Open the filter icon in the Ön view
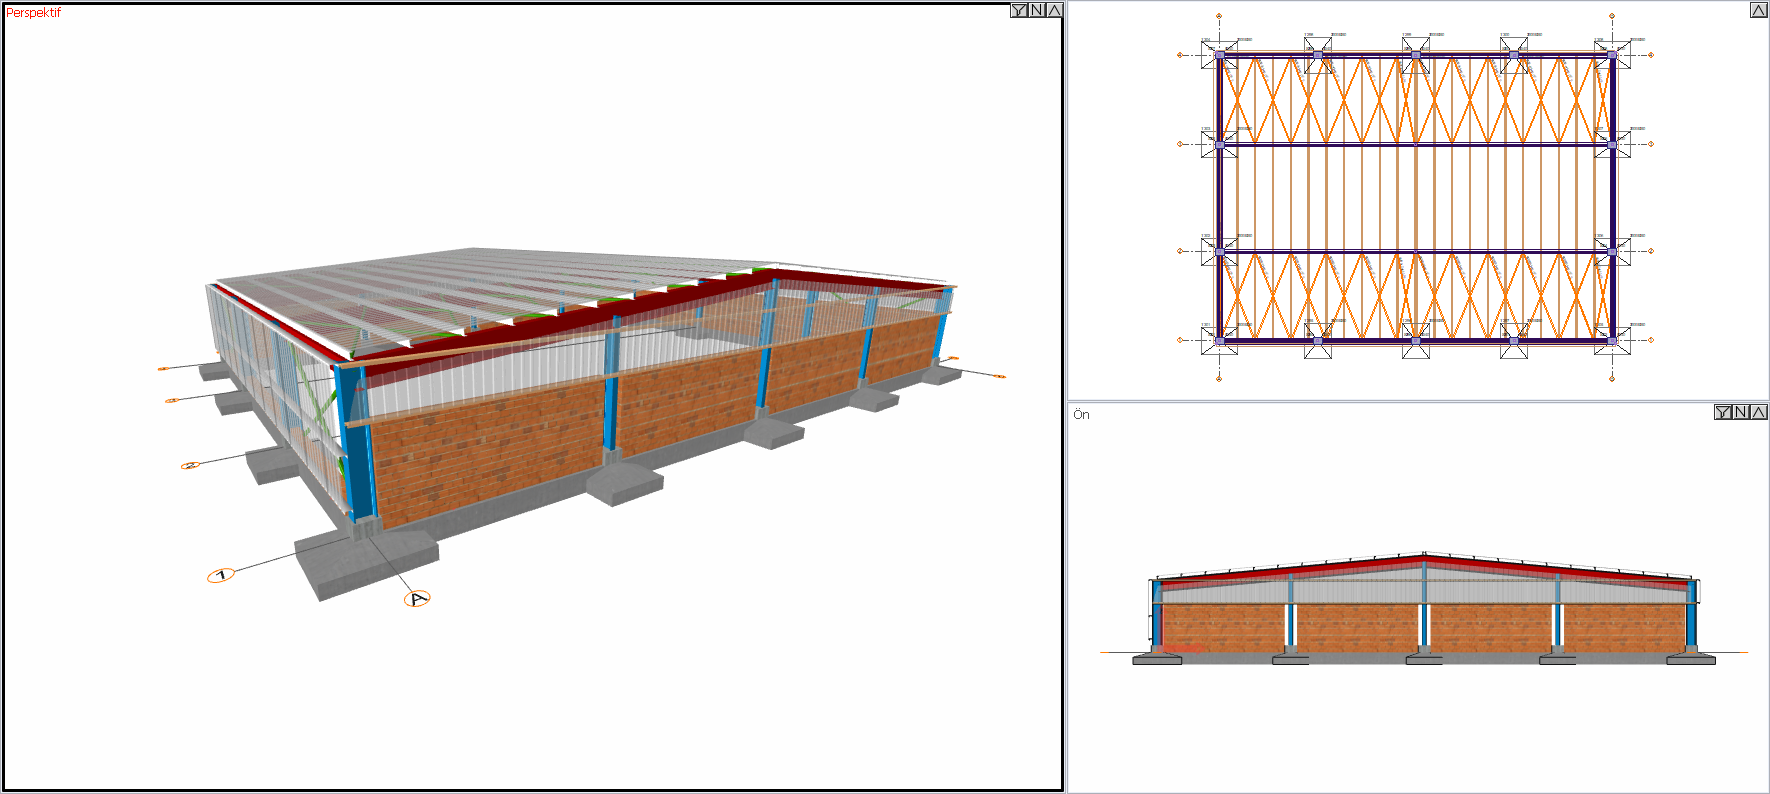The image size is (1770, 794). point(1723,412)
